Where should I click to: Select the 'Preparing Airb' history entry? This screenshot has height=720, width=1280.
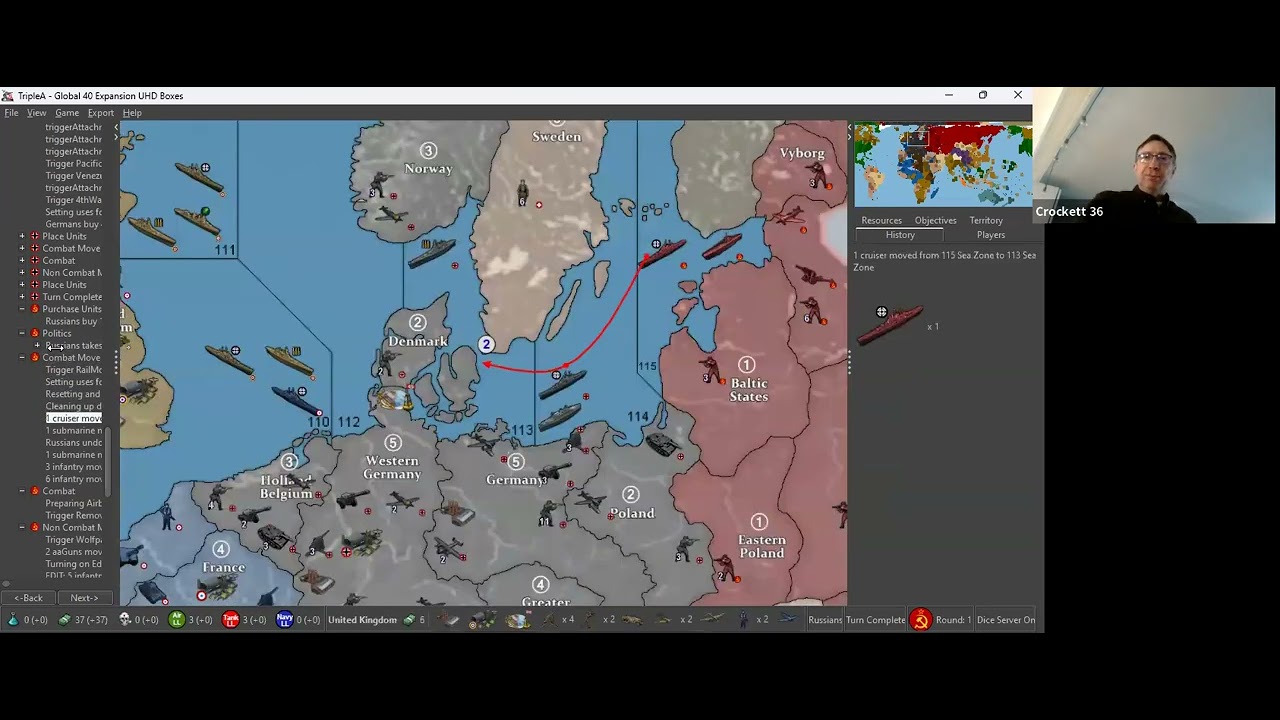pyautogui.click(x=74, y=503)
